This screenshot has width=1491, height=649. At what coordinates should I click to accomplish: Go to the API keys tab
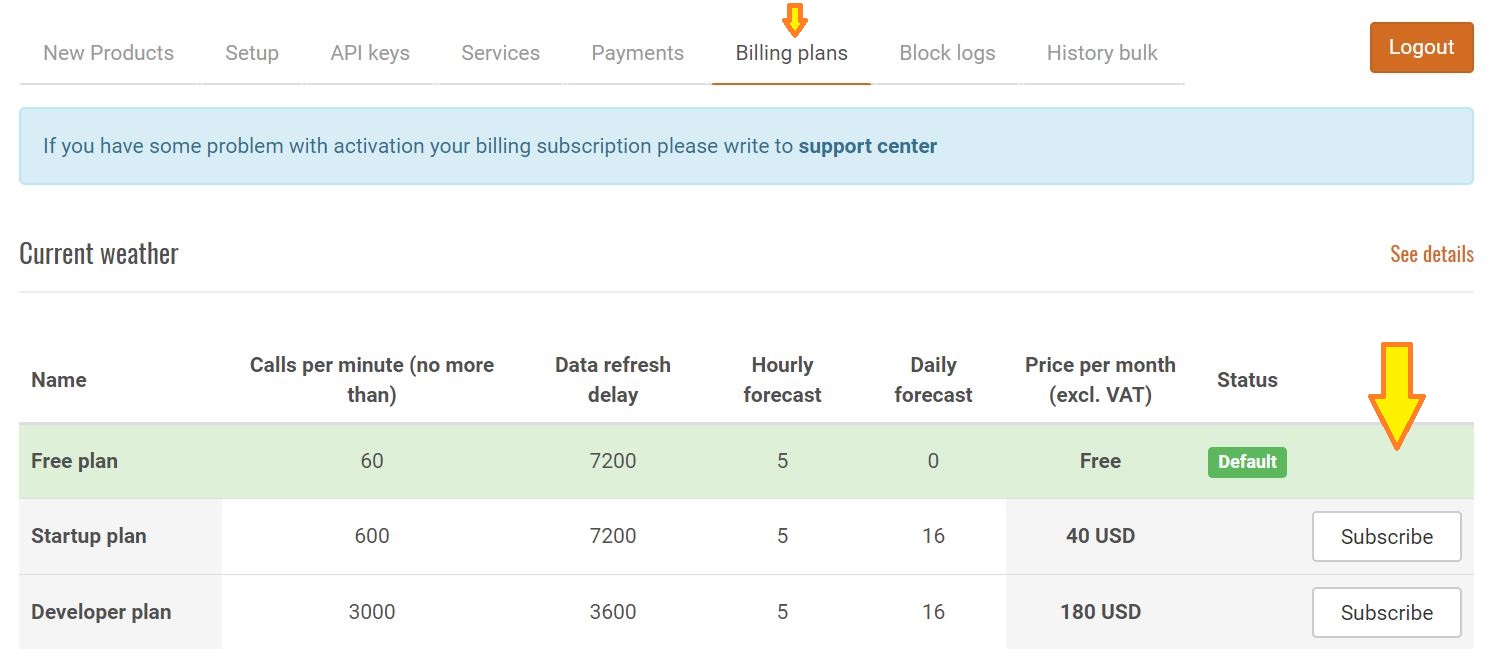(370, 53)
